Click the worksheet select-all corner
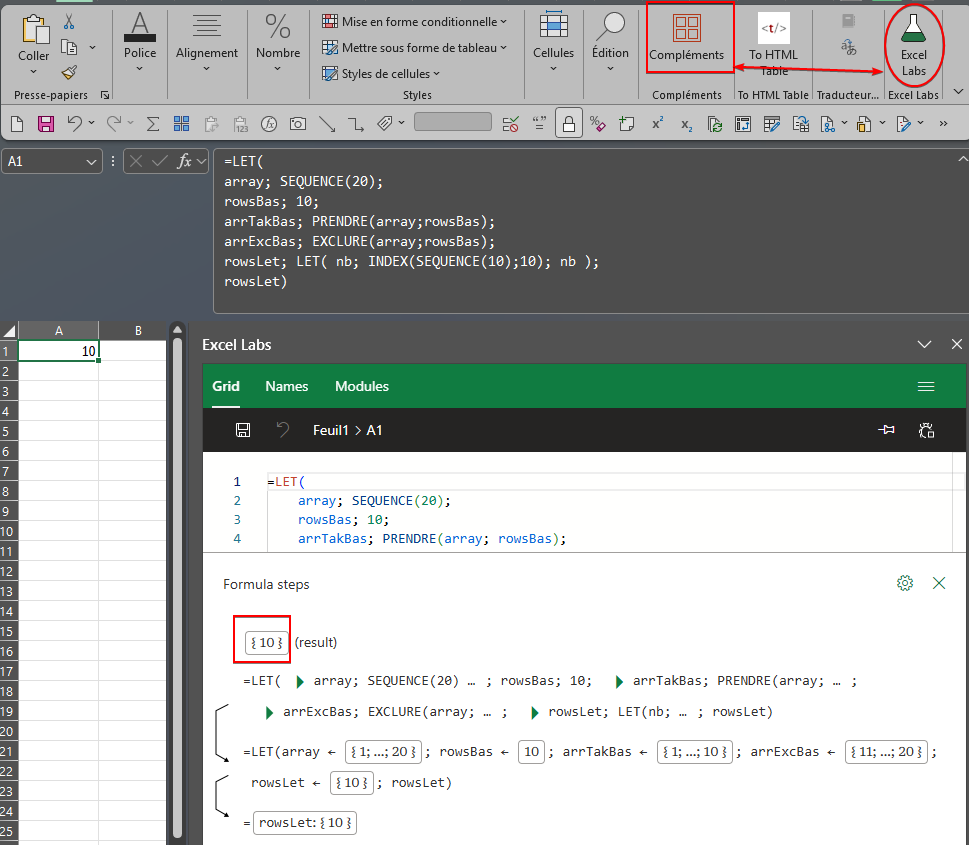The image size is (969, 845). (9, 331)
